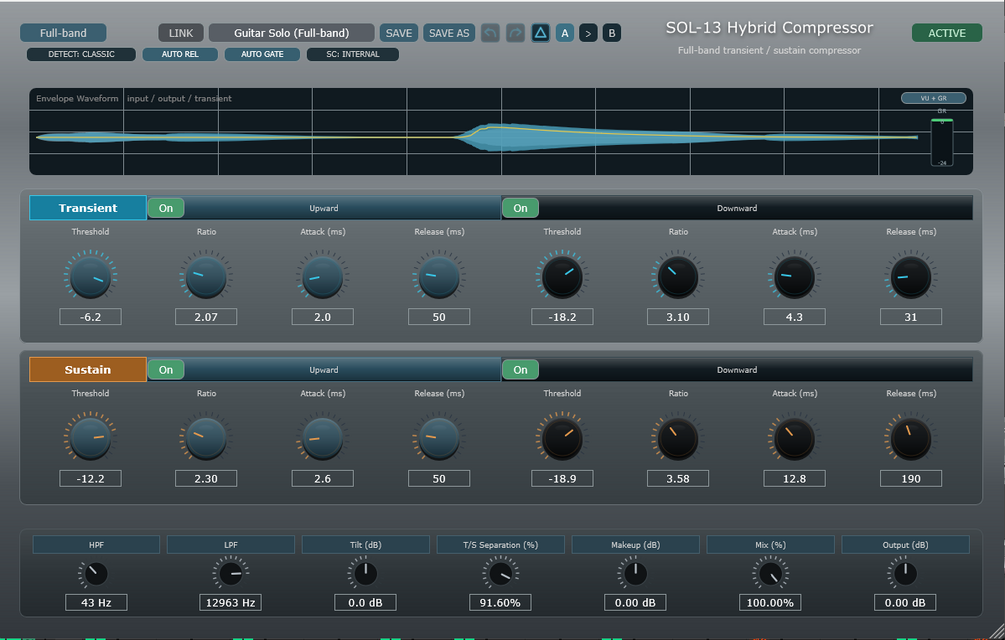The height and width of the screenshot is (640, 1005).
Task: Click the Transient Upward Threshold knob
Action: [90, 277]
